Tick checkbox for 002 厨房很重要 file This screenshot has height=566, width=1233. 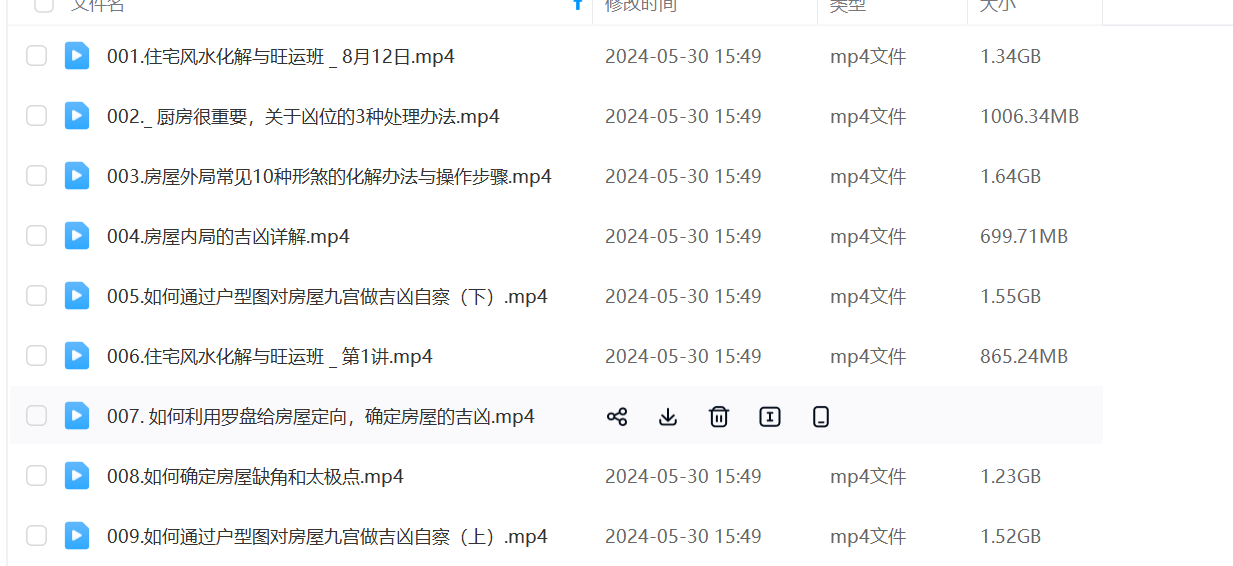point(36,116)
